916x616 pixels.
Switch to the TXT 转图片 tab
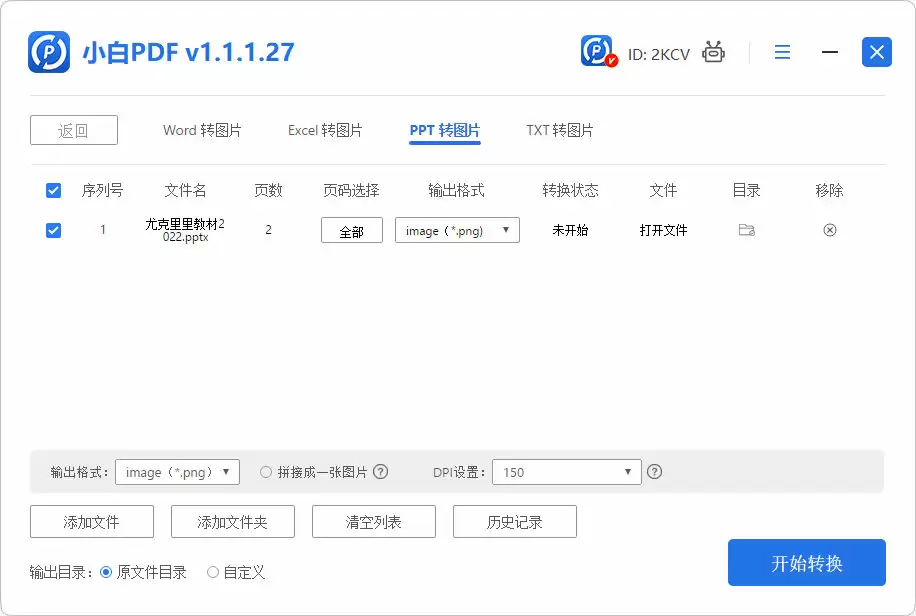tap(558, 130)
